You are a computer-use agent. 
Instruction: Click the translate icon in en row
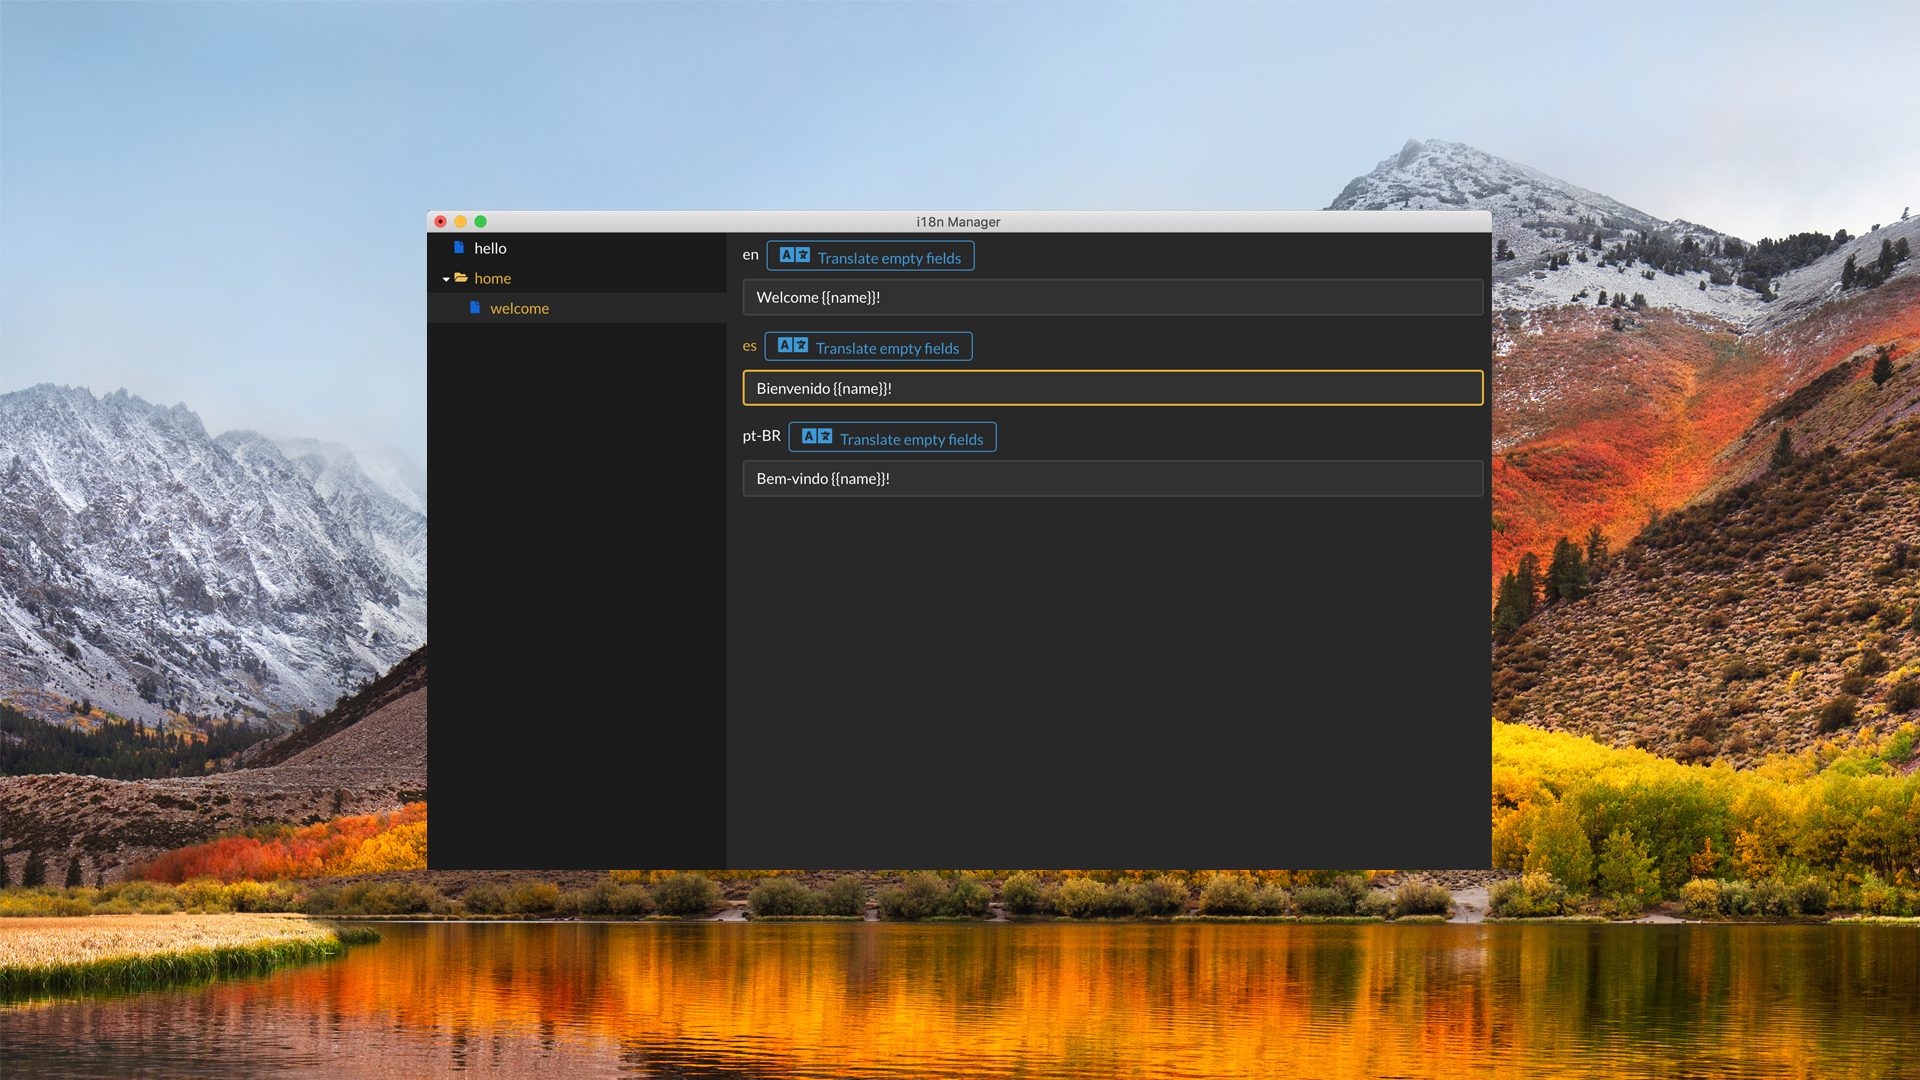tap(795, 256)
